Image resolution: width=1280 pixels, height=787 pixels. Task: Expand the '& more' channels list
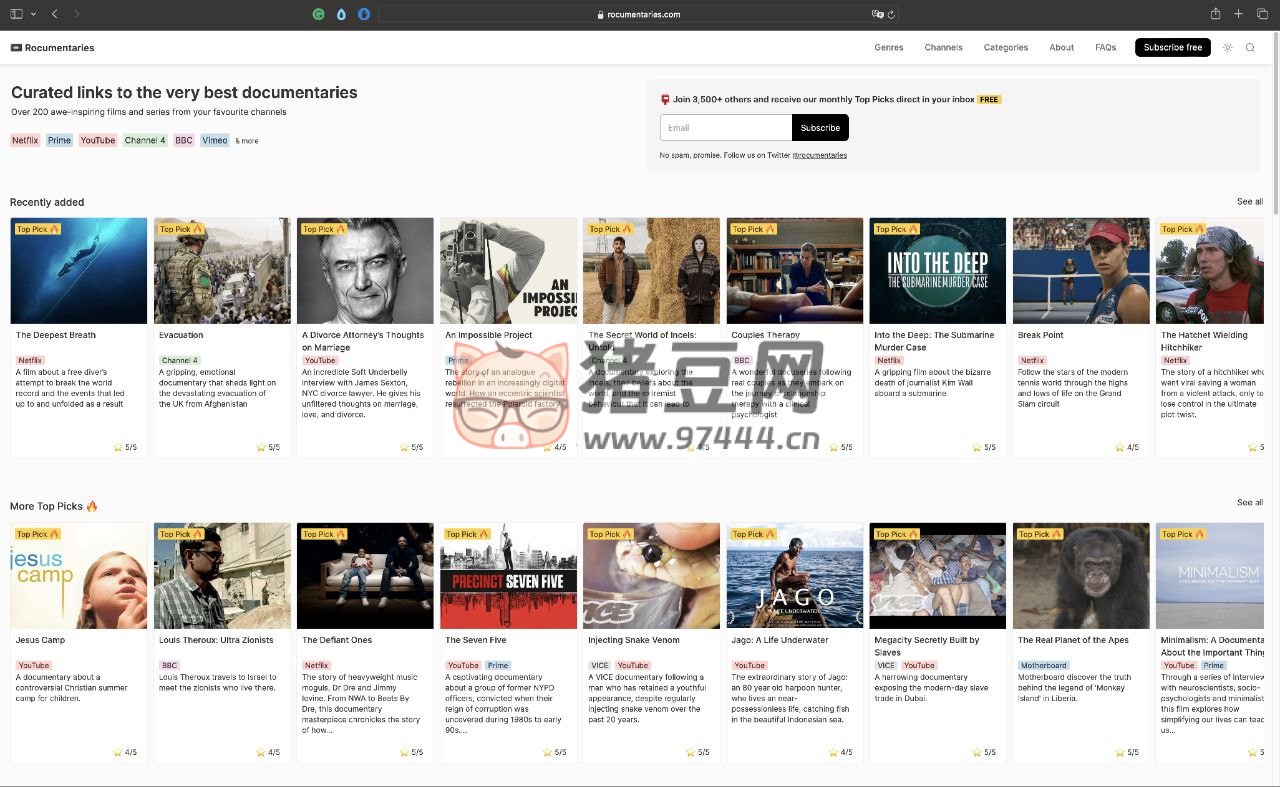click(246, 140)
